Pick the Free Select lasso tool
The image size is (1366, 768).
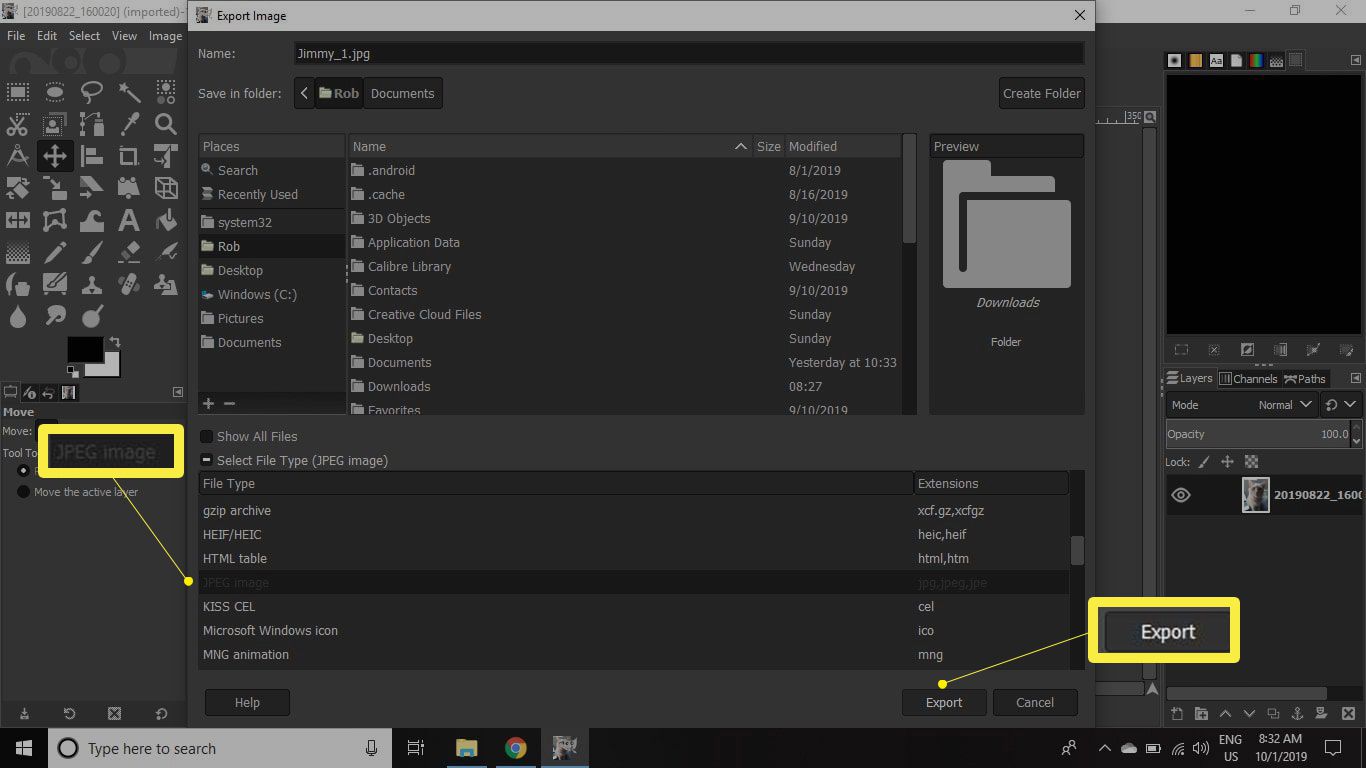click(92, 93)
